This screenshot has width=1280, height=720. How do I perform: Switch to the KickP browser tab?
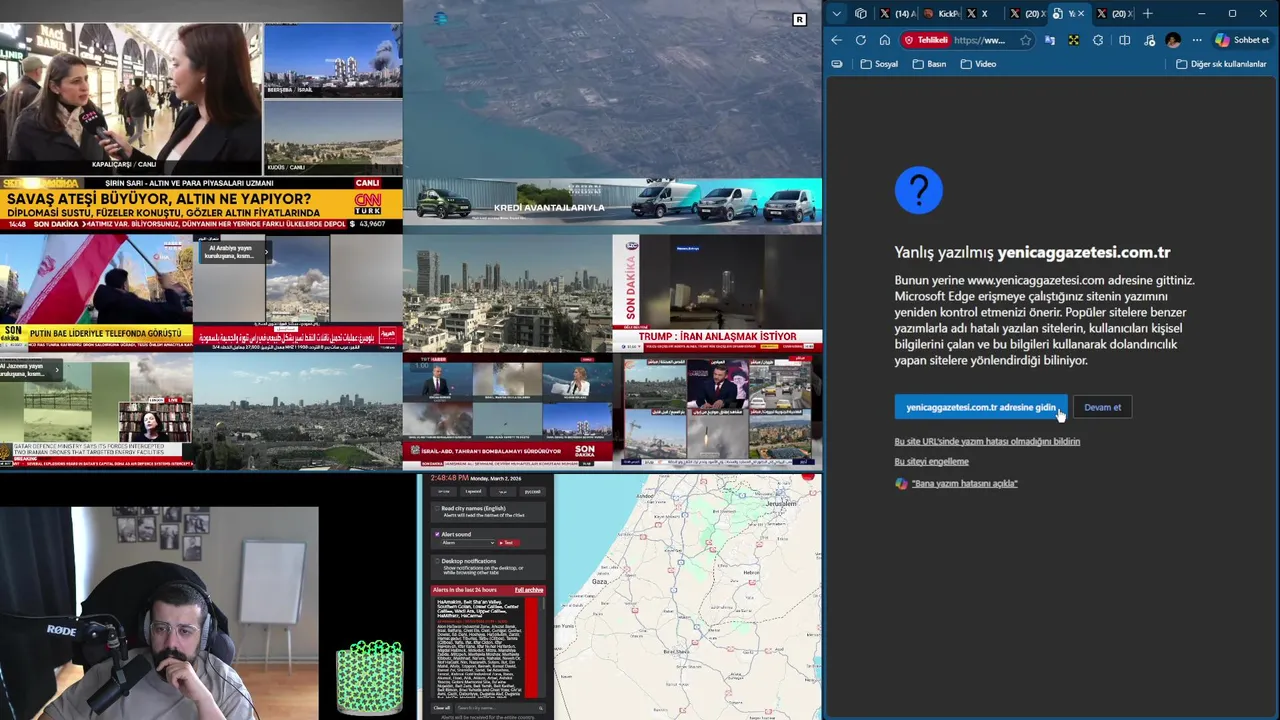[x=940, y=14]
